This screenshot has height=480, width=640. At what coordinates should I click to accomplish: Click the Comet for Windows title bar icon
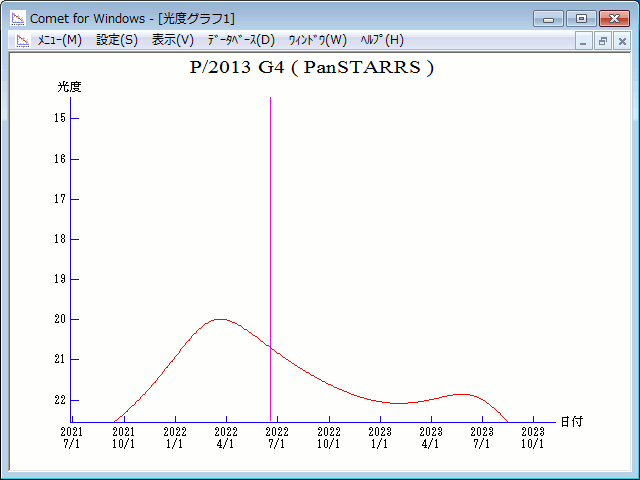click(x=17, y=17)
